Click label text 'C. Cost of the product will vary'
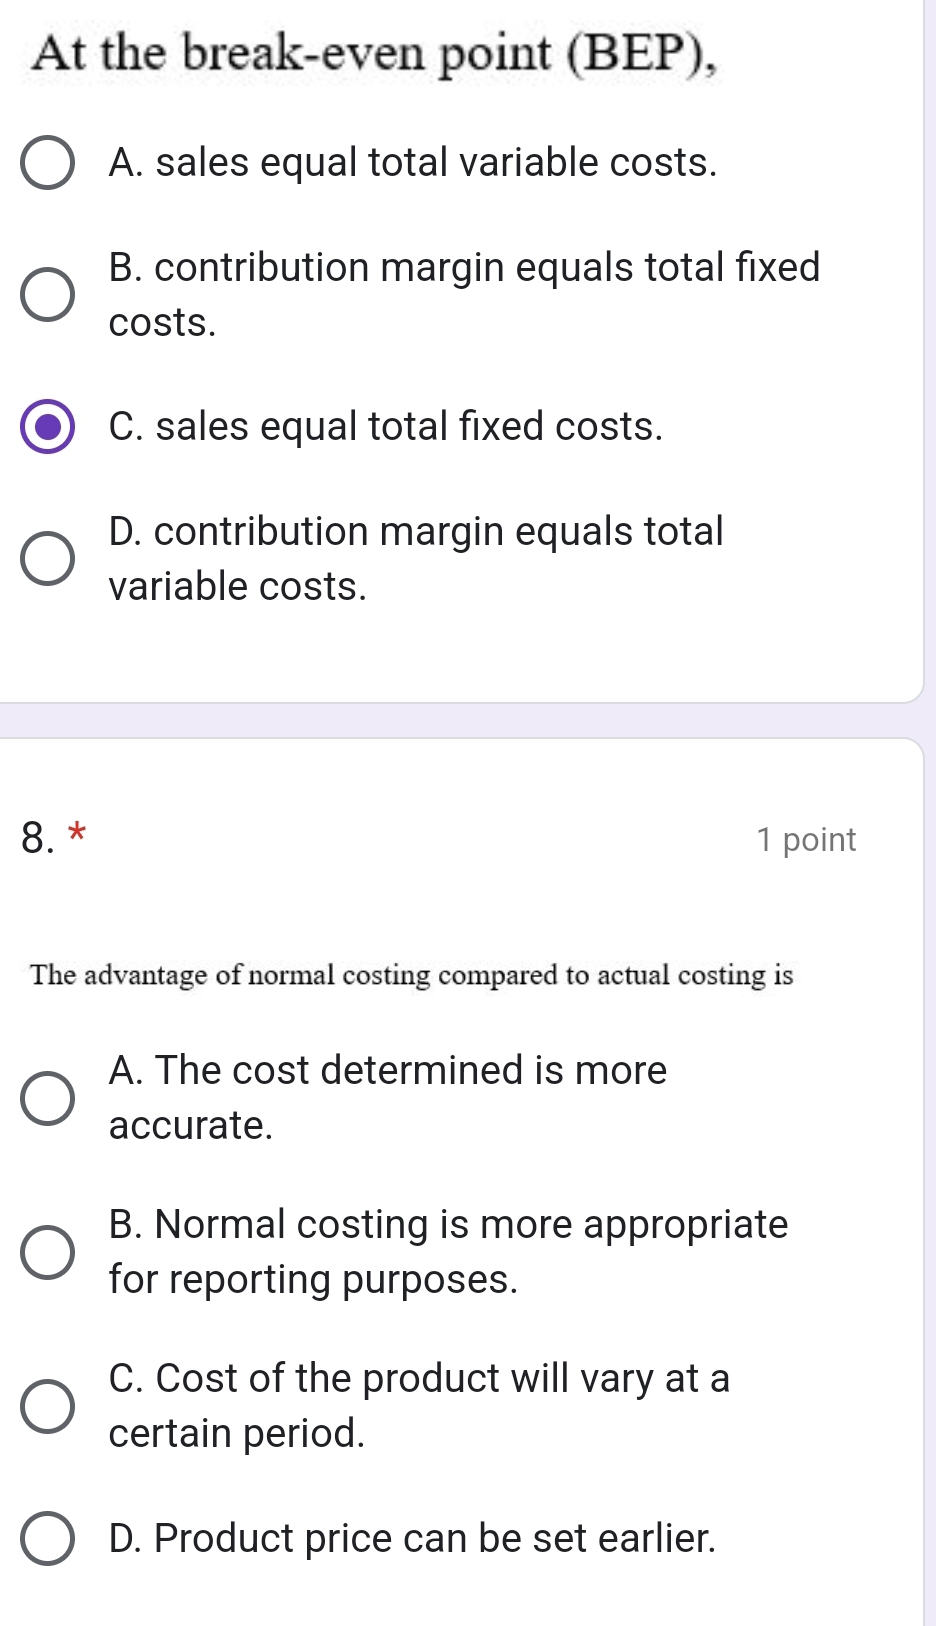The width and height of the screenshot is (936, 1626). click(x=419, y=1379)
